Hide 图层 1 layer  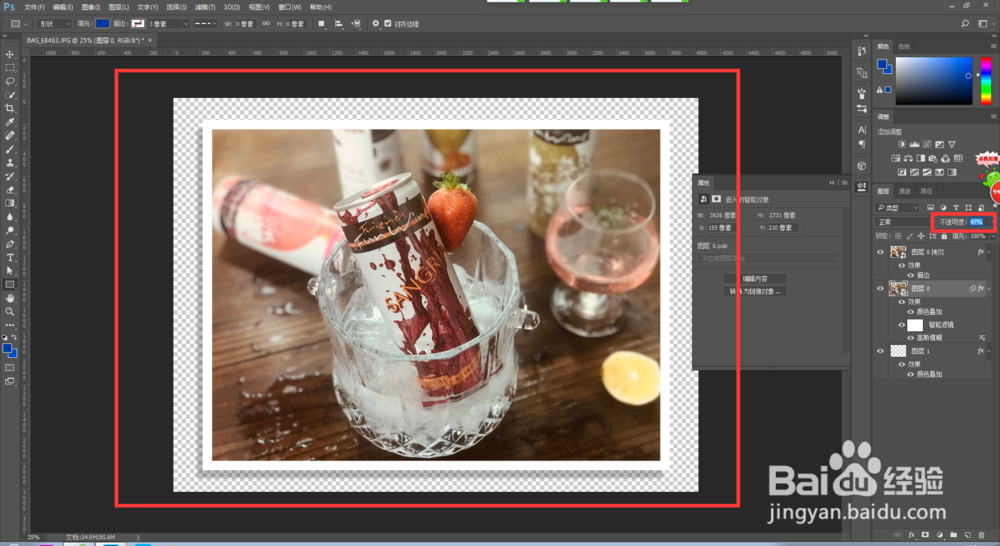881,351
